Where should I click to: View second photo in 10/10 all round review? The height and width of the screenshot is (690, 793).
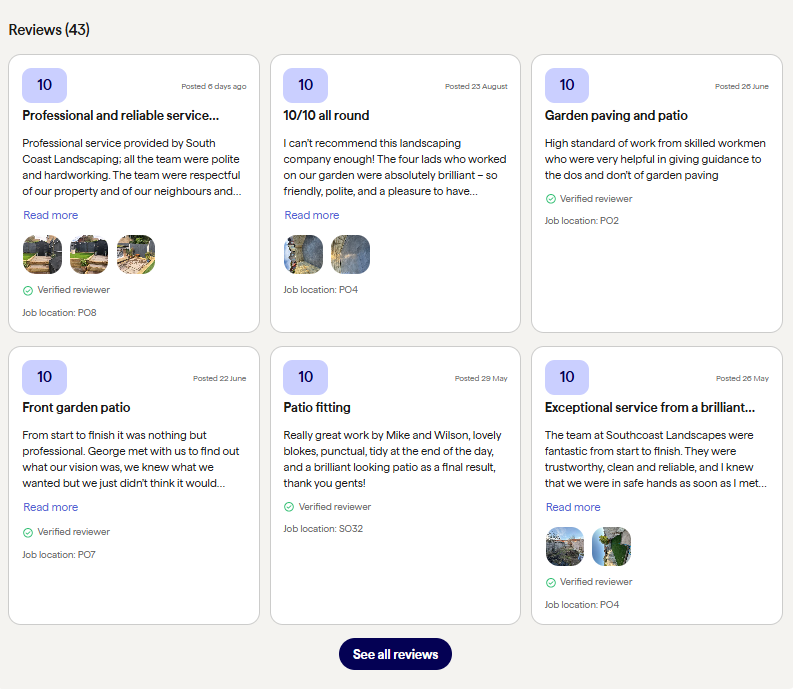pyautogui.click(x=350, y=255)
